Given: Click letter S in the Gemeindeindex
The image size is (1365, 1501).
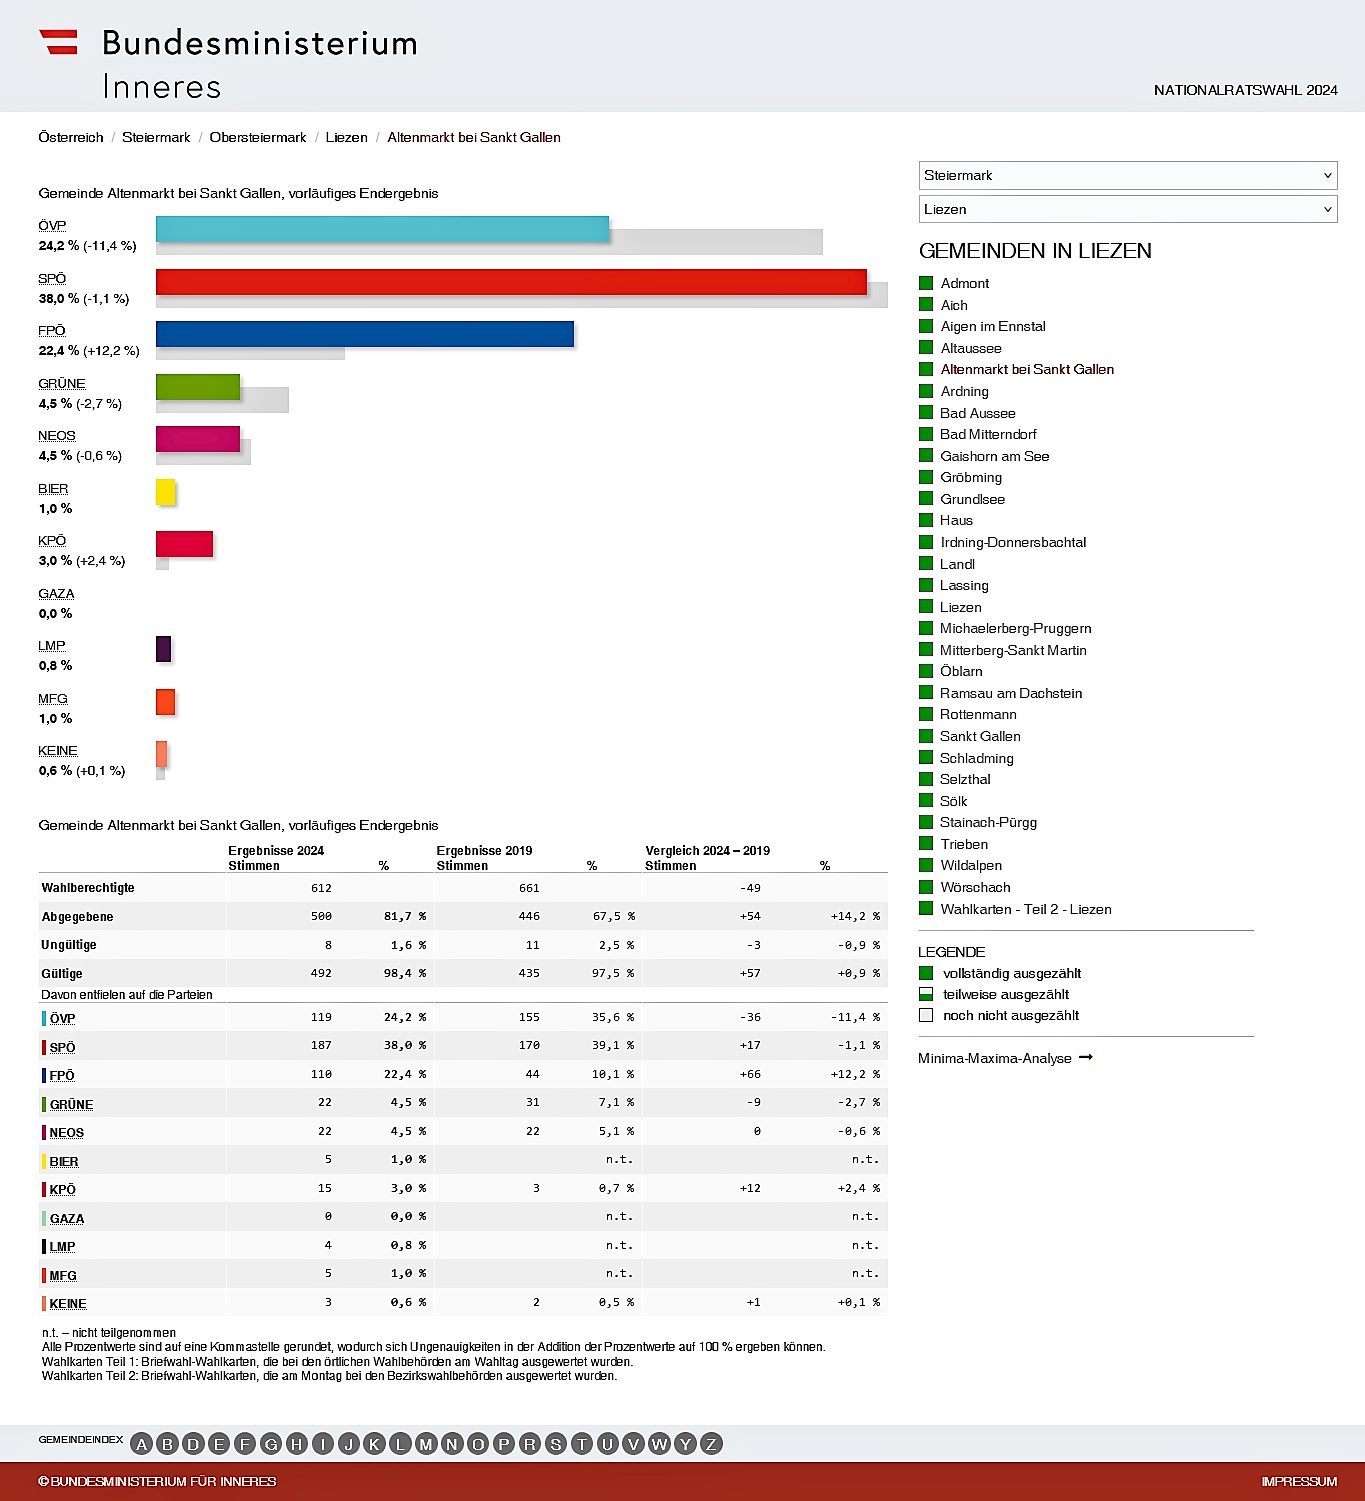Looking at the screenshot, I should [556, 1444].
